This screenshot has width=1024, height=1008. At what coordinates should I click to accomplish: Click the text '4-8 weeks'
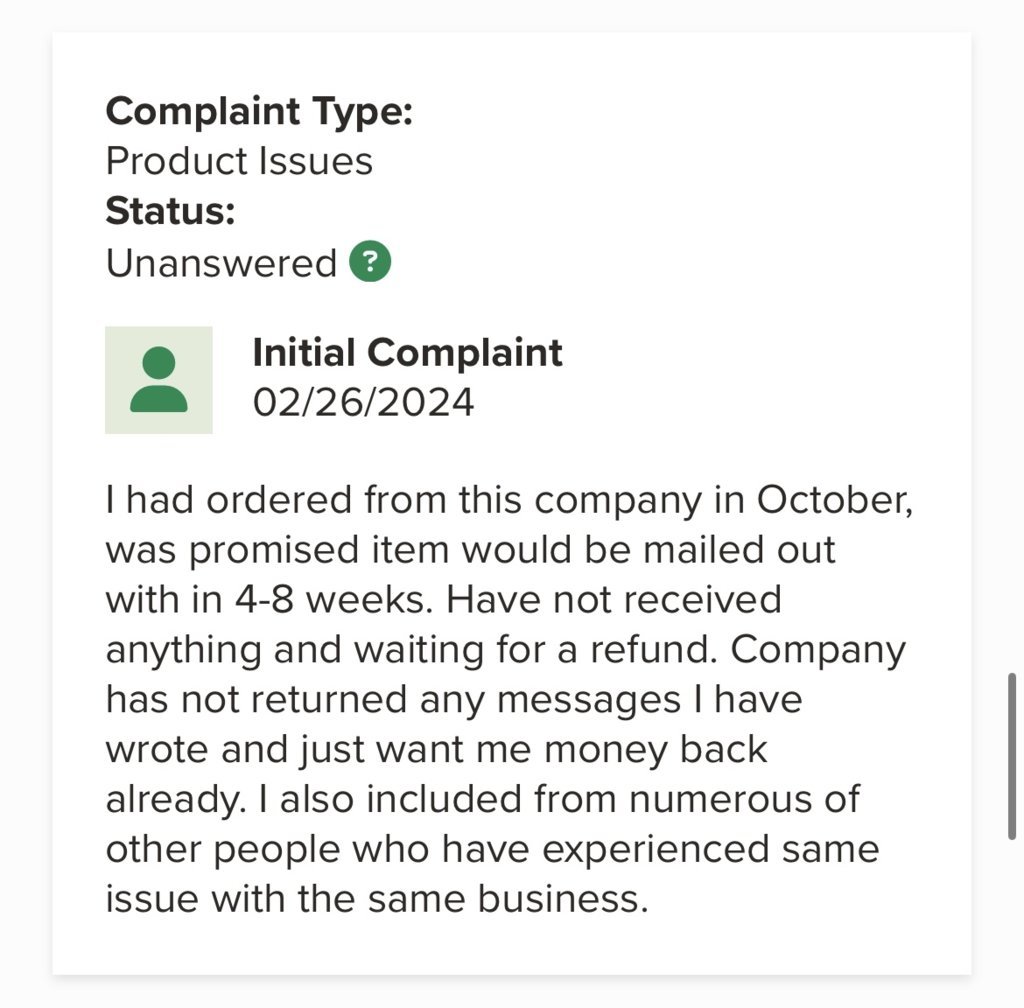pos(329,600)
